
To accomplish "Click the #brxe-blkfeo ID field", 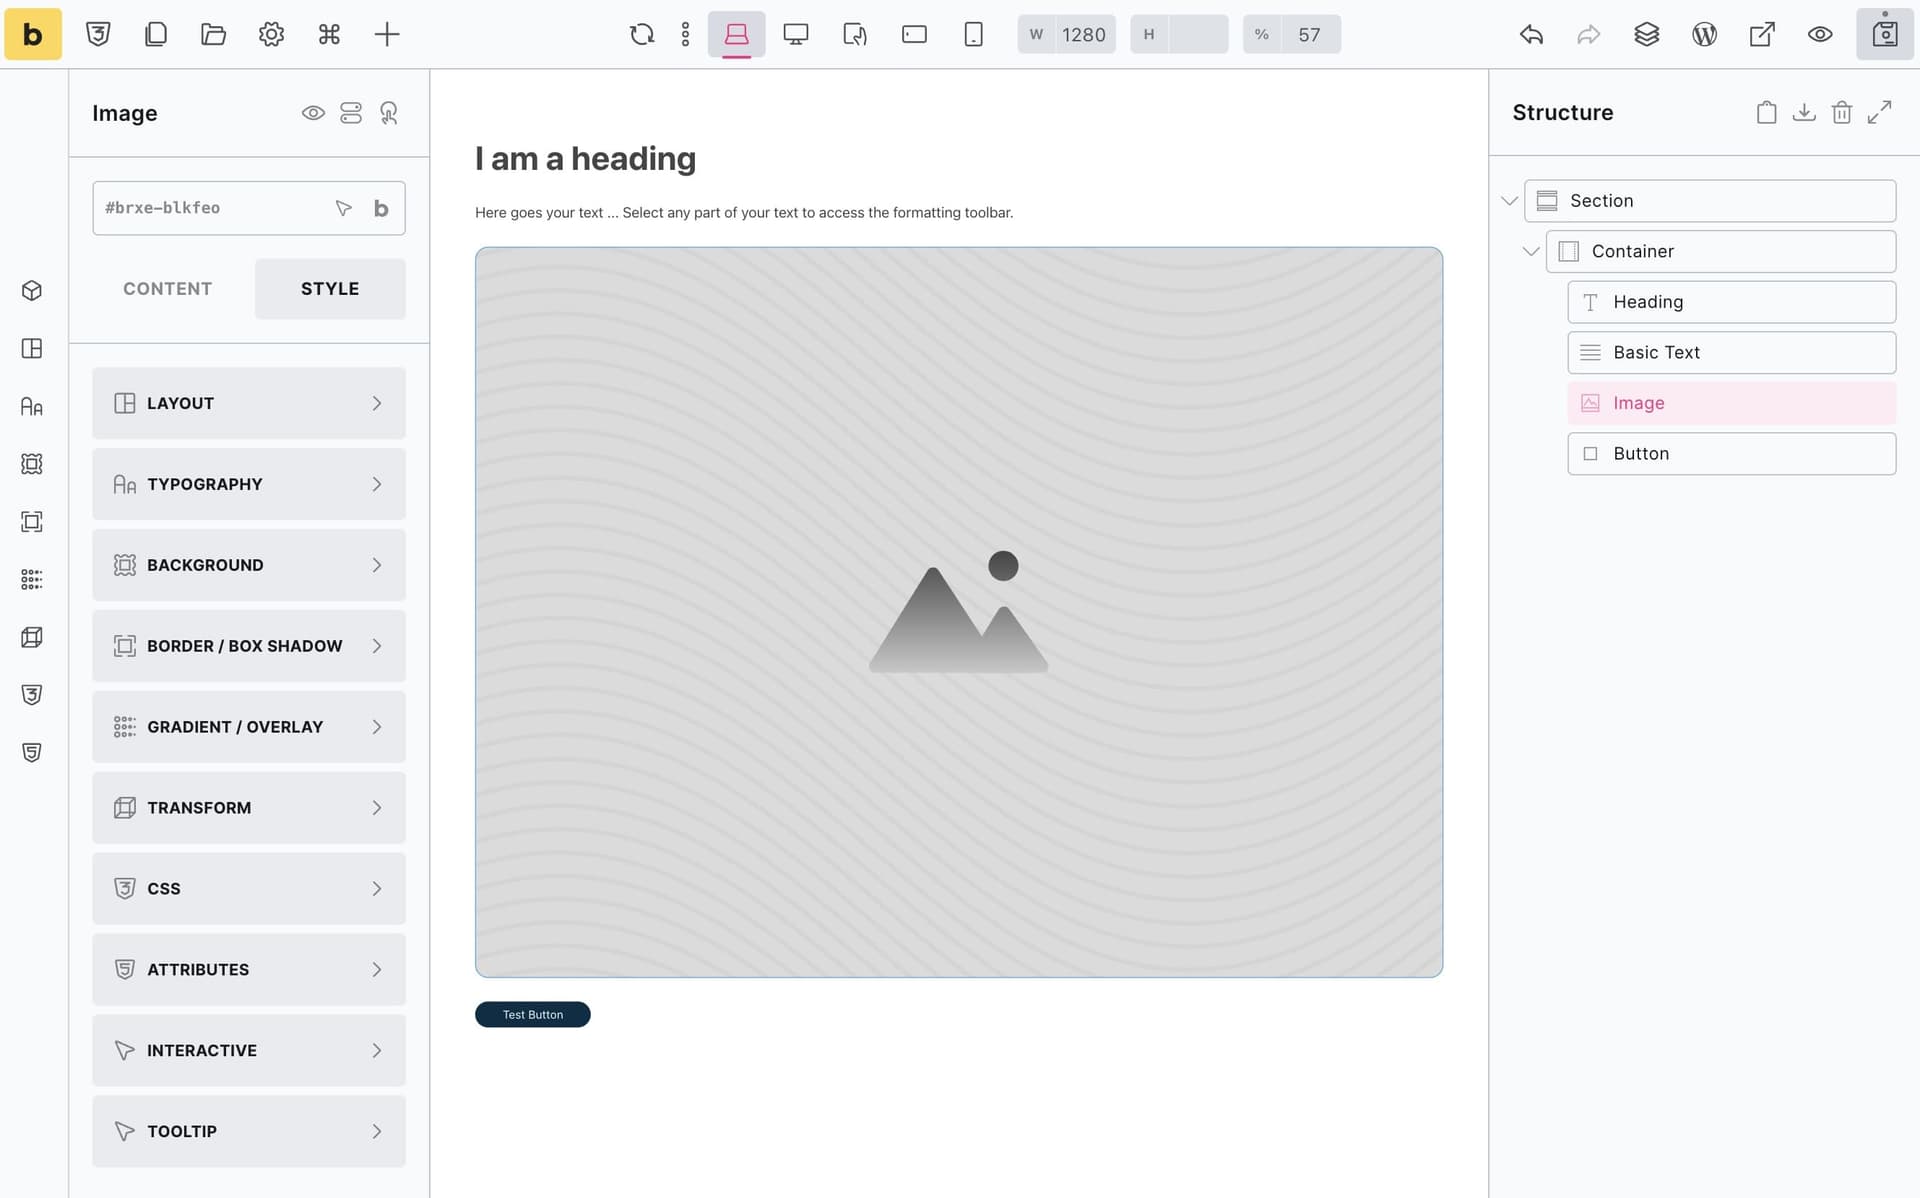I will [249, 208].
